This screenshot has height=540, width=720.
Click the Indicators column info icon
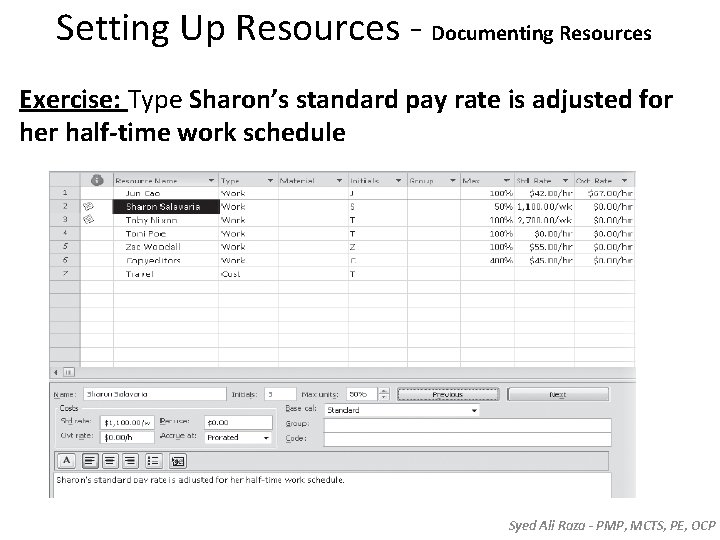[97, 180]
